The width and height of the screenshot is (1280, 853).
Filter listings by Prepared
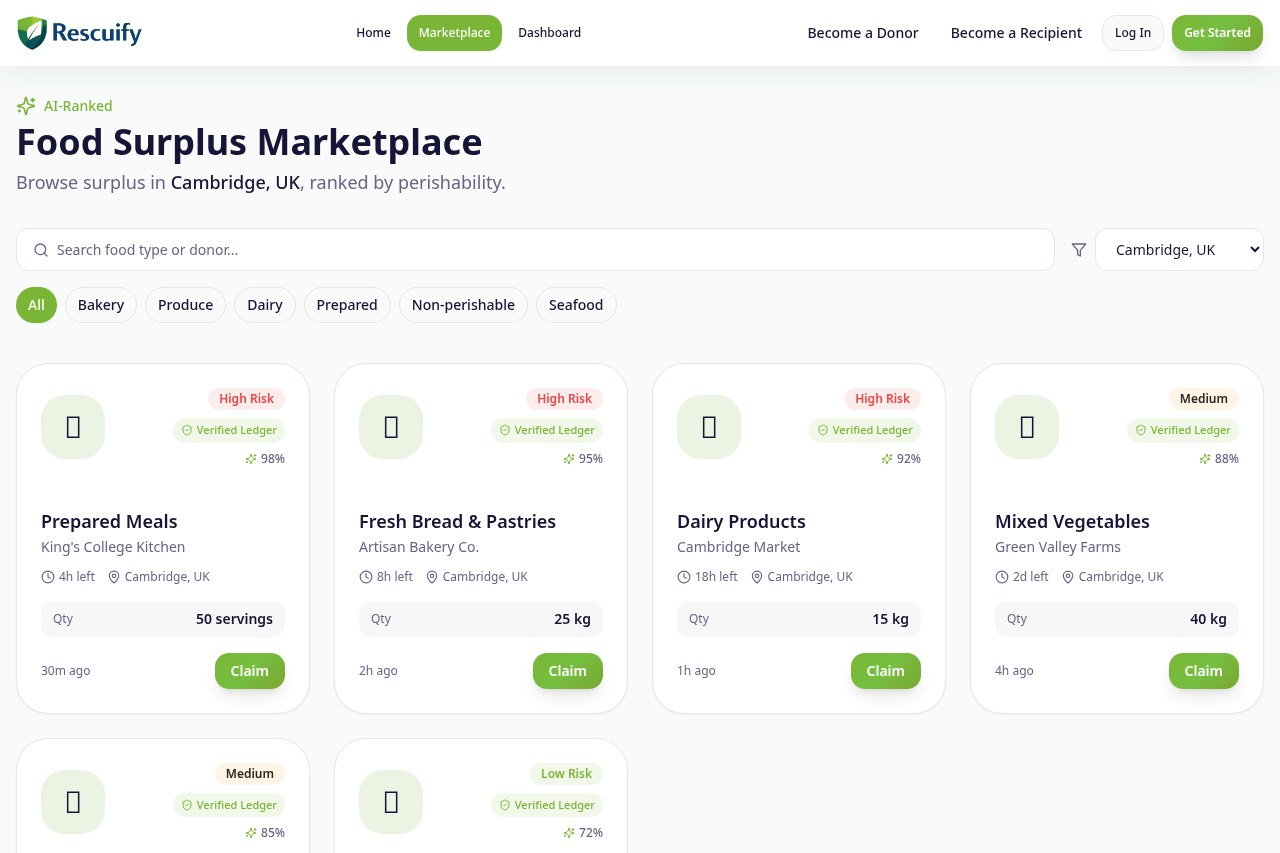pyautogui.click(x=347, y=305)
